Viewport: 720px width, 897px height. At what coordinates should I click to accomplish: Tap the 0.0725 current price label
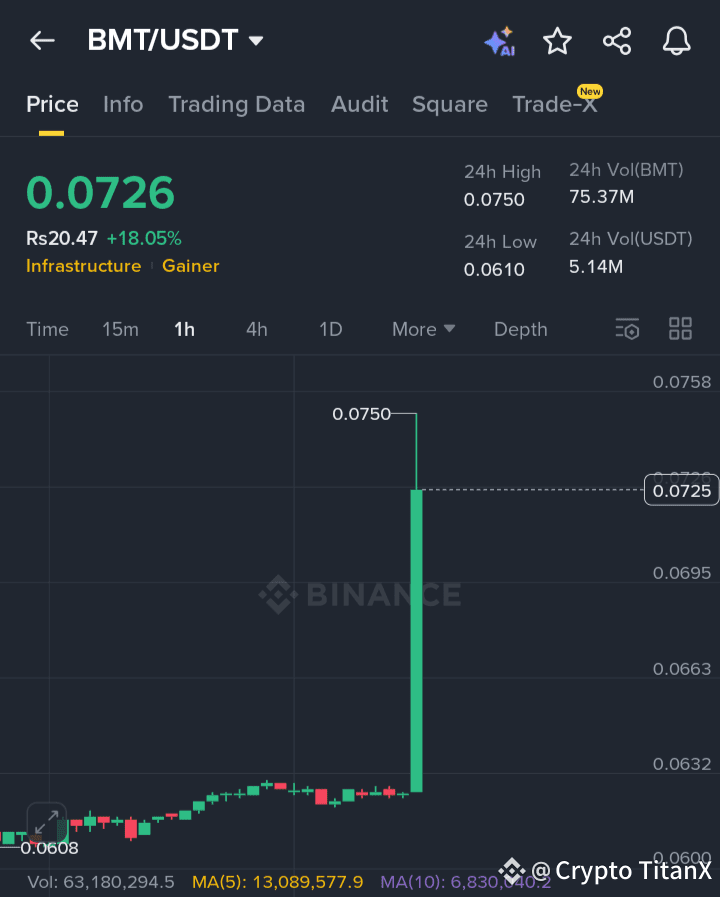(681, 491)
